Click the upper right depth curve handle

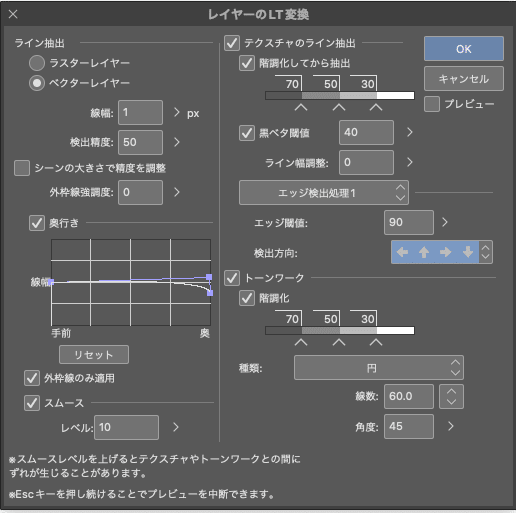pos(209,277)
